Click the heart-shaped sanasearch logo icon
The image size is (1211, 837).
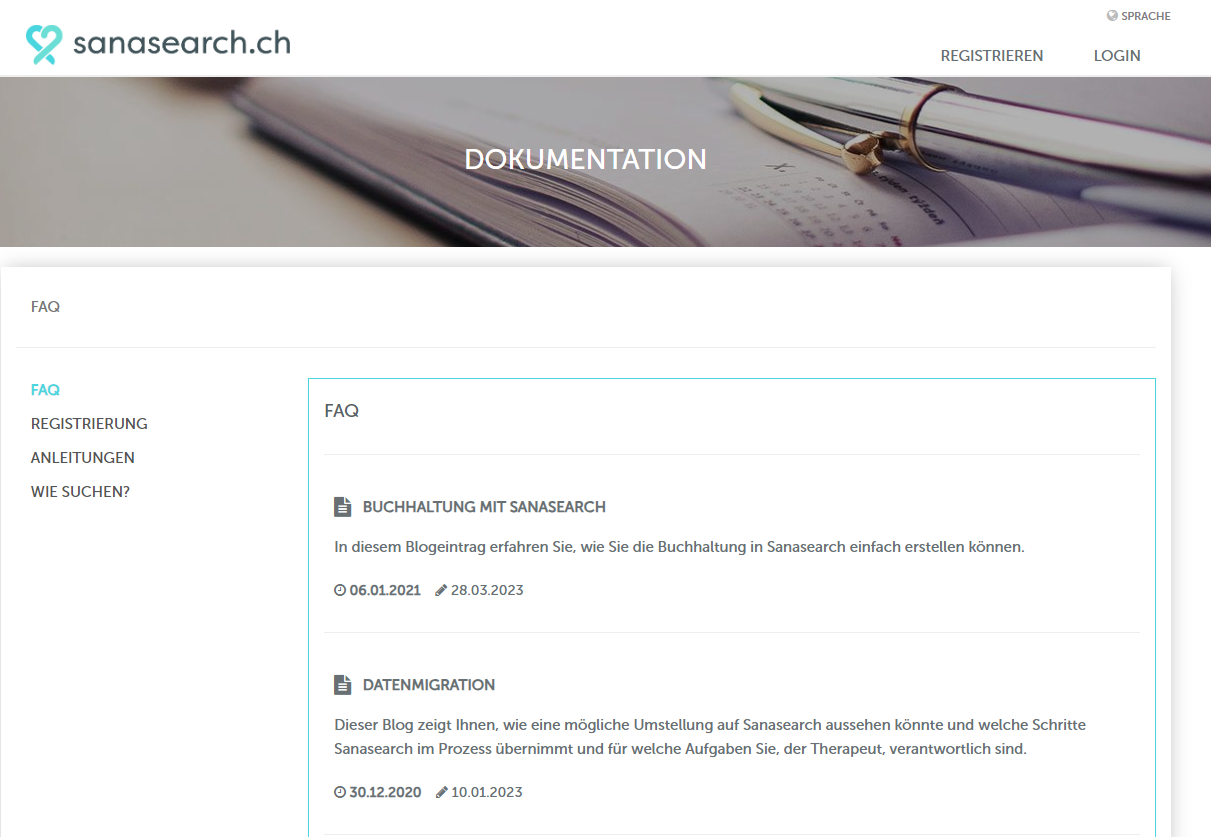44,44
